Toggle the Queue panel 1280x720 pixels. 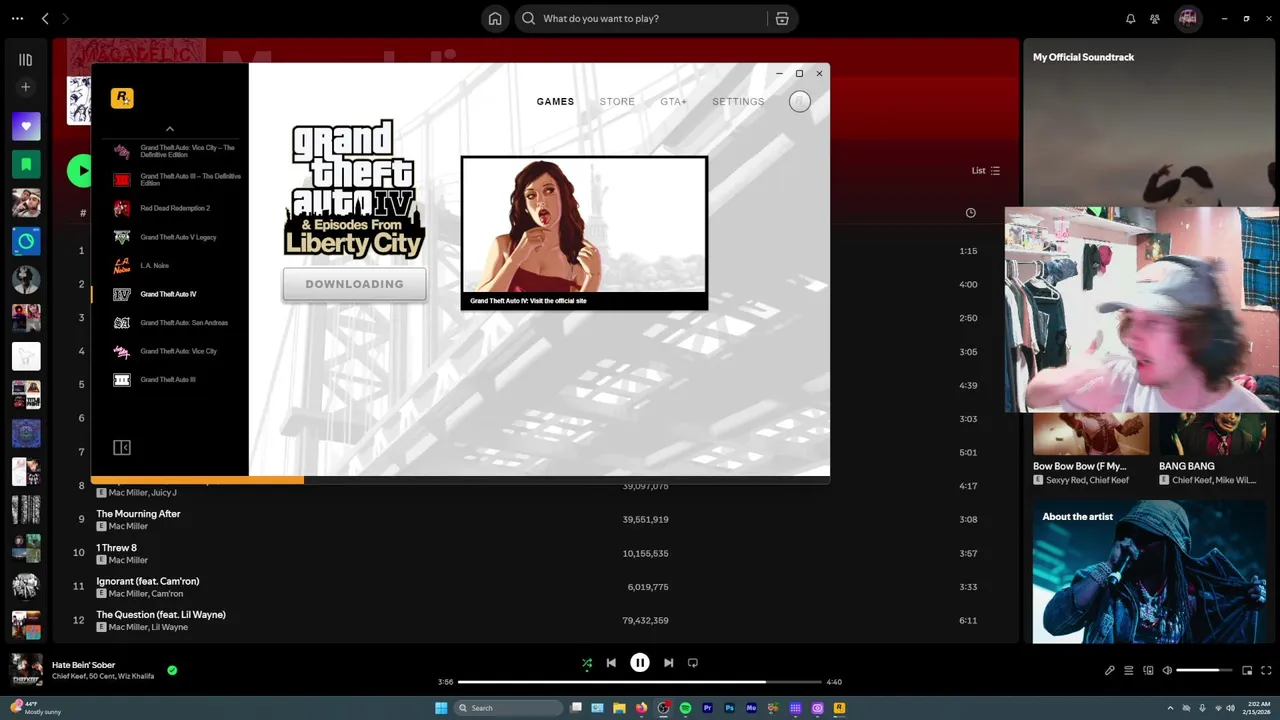coord(1128,670)
